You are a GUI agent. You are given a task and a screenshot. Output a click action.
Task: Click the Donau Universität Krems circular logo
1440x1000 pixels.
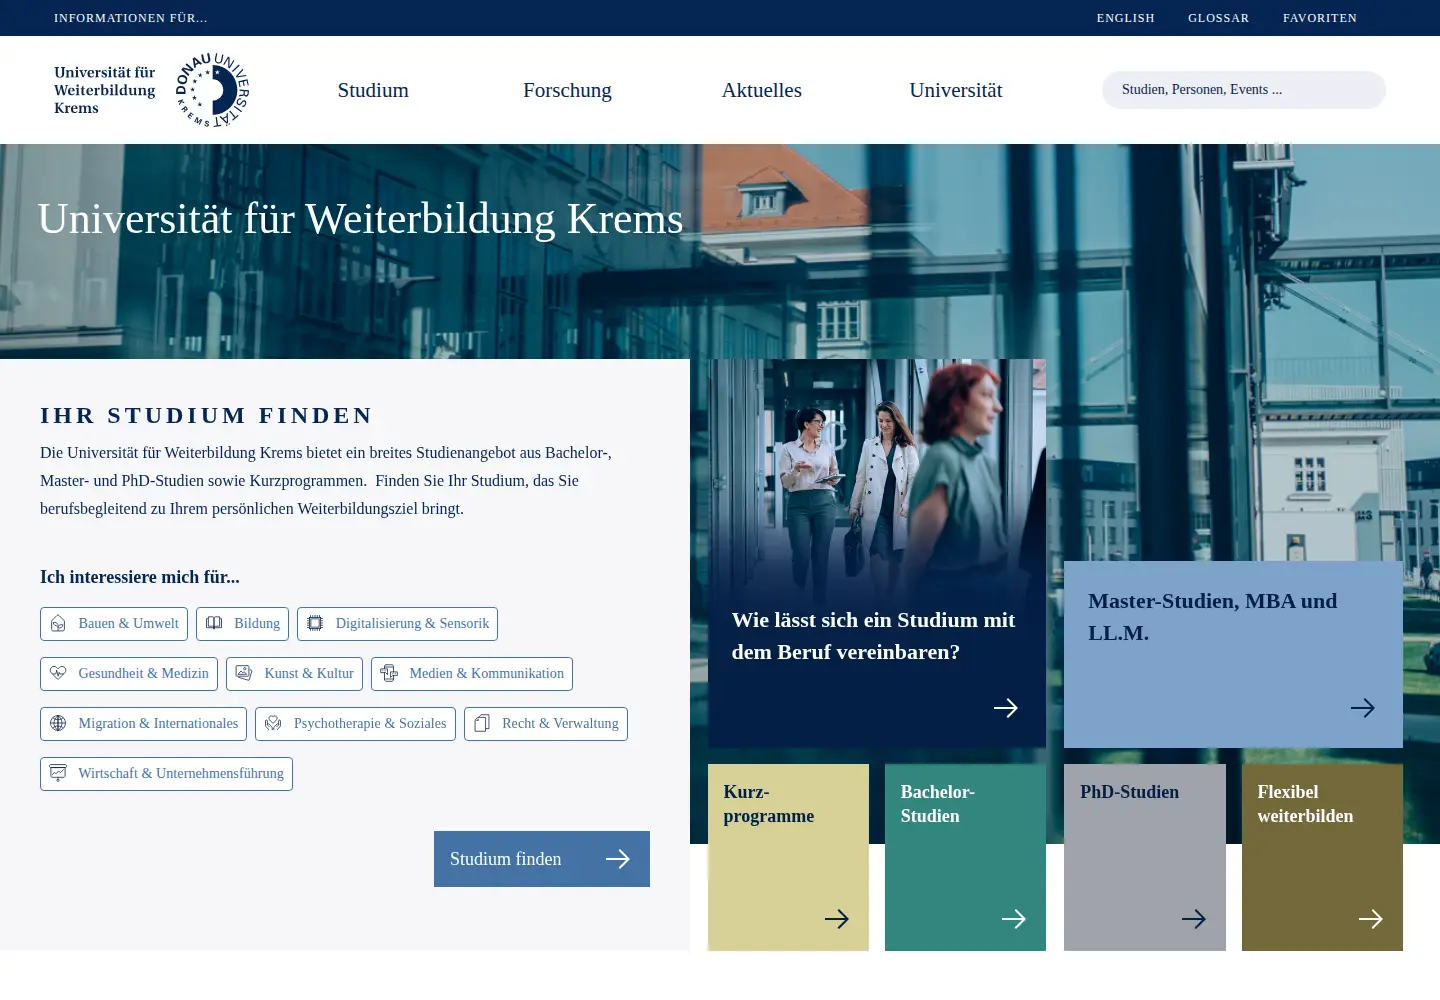(212, 90)
